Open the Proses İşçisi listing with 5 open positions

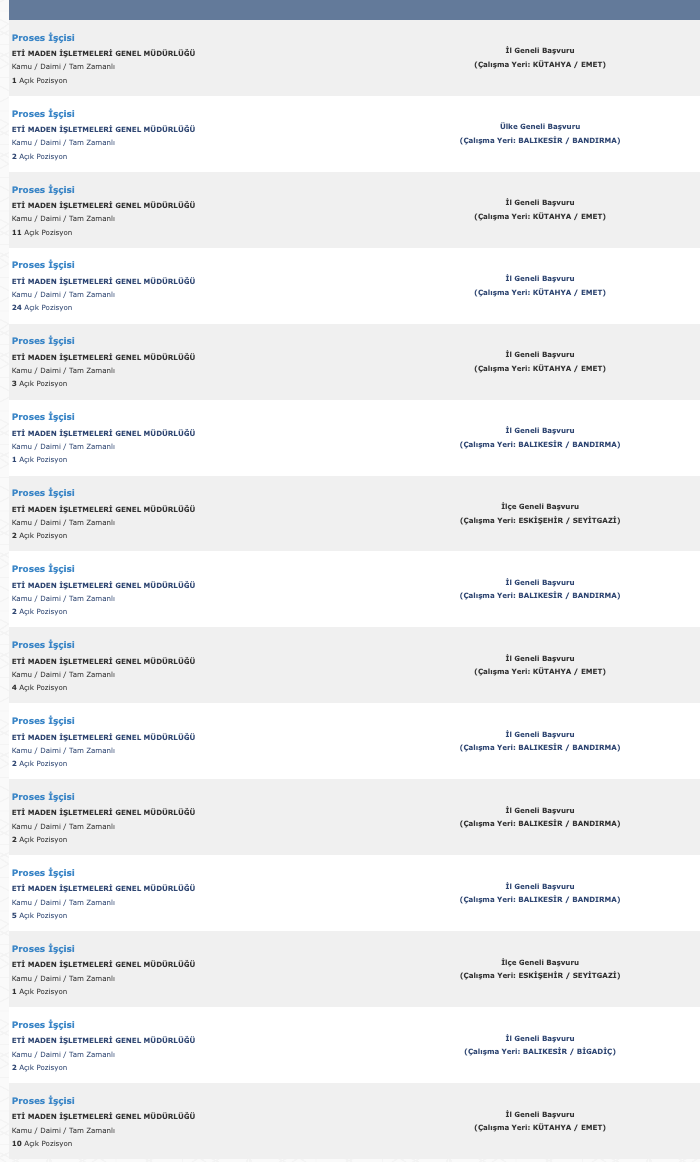[43, 873]
